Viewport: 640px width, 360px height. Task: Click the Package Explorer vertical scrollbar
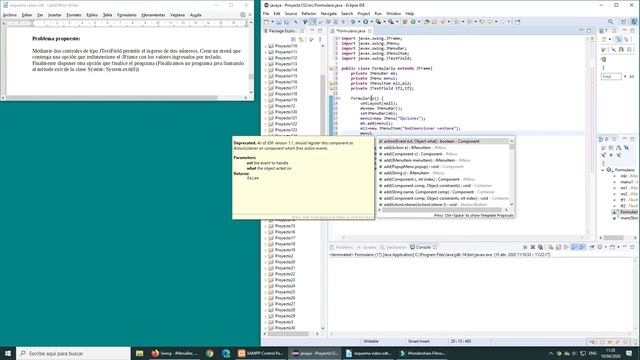pyautogui.click(x=323, y=186)
